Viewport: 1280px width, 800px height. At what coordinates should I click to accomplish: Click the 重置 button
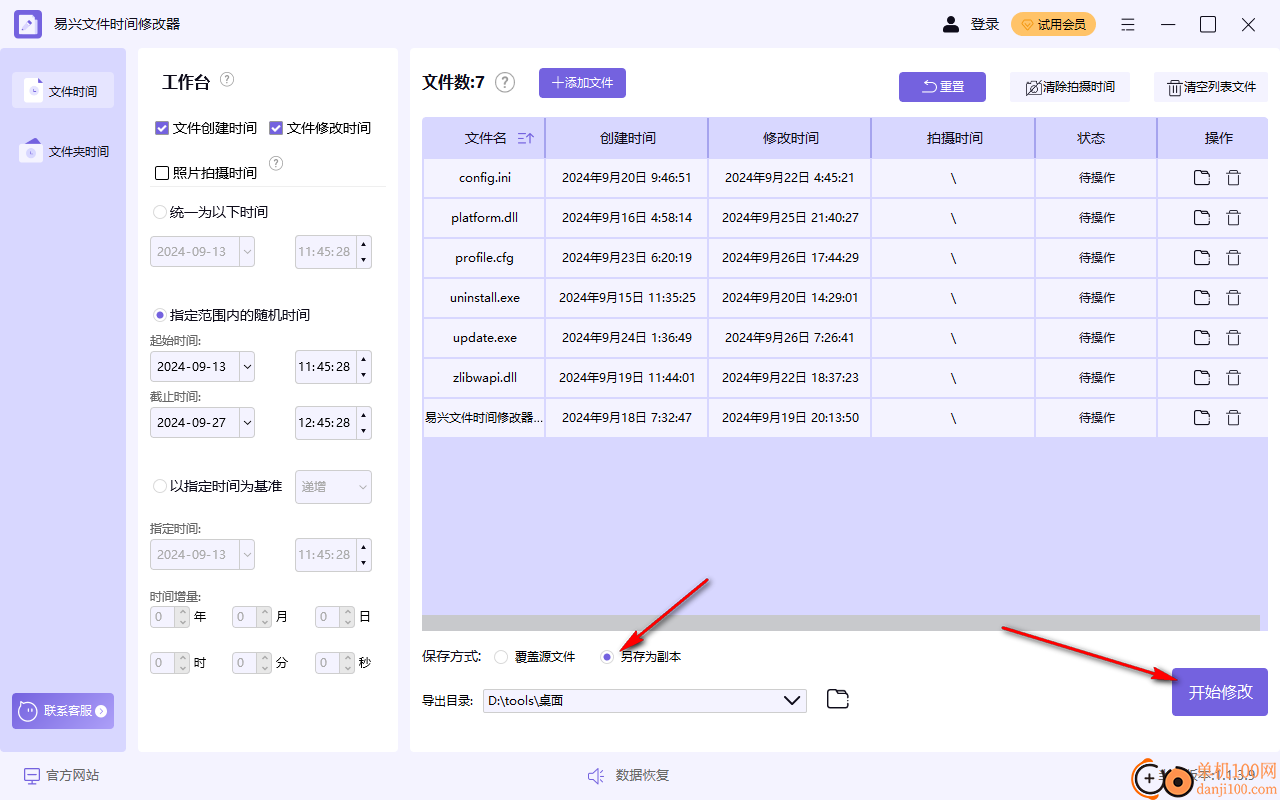[942, 87]
